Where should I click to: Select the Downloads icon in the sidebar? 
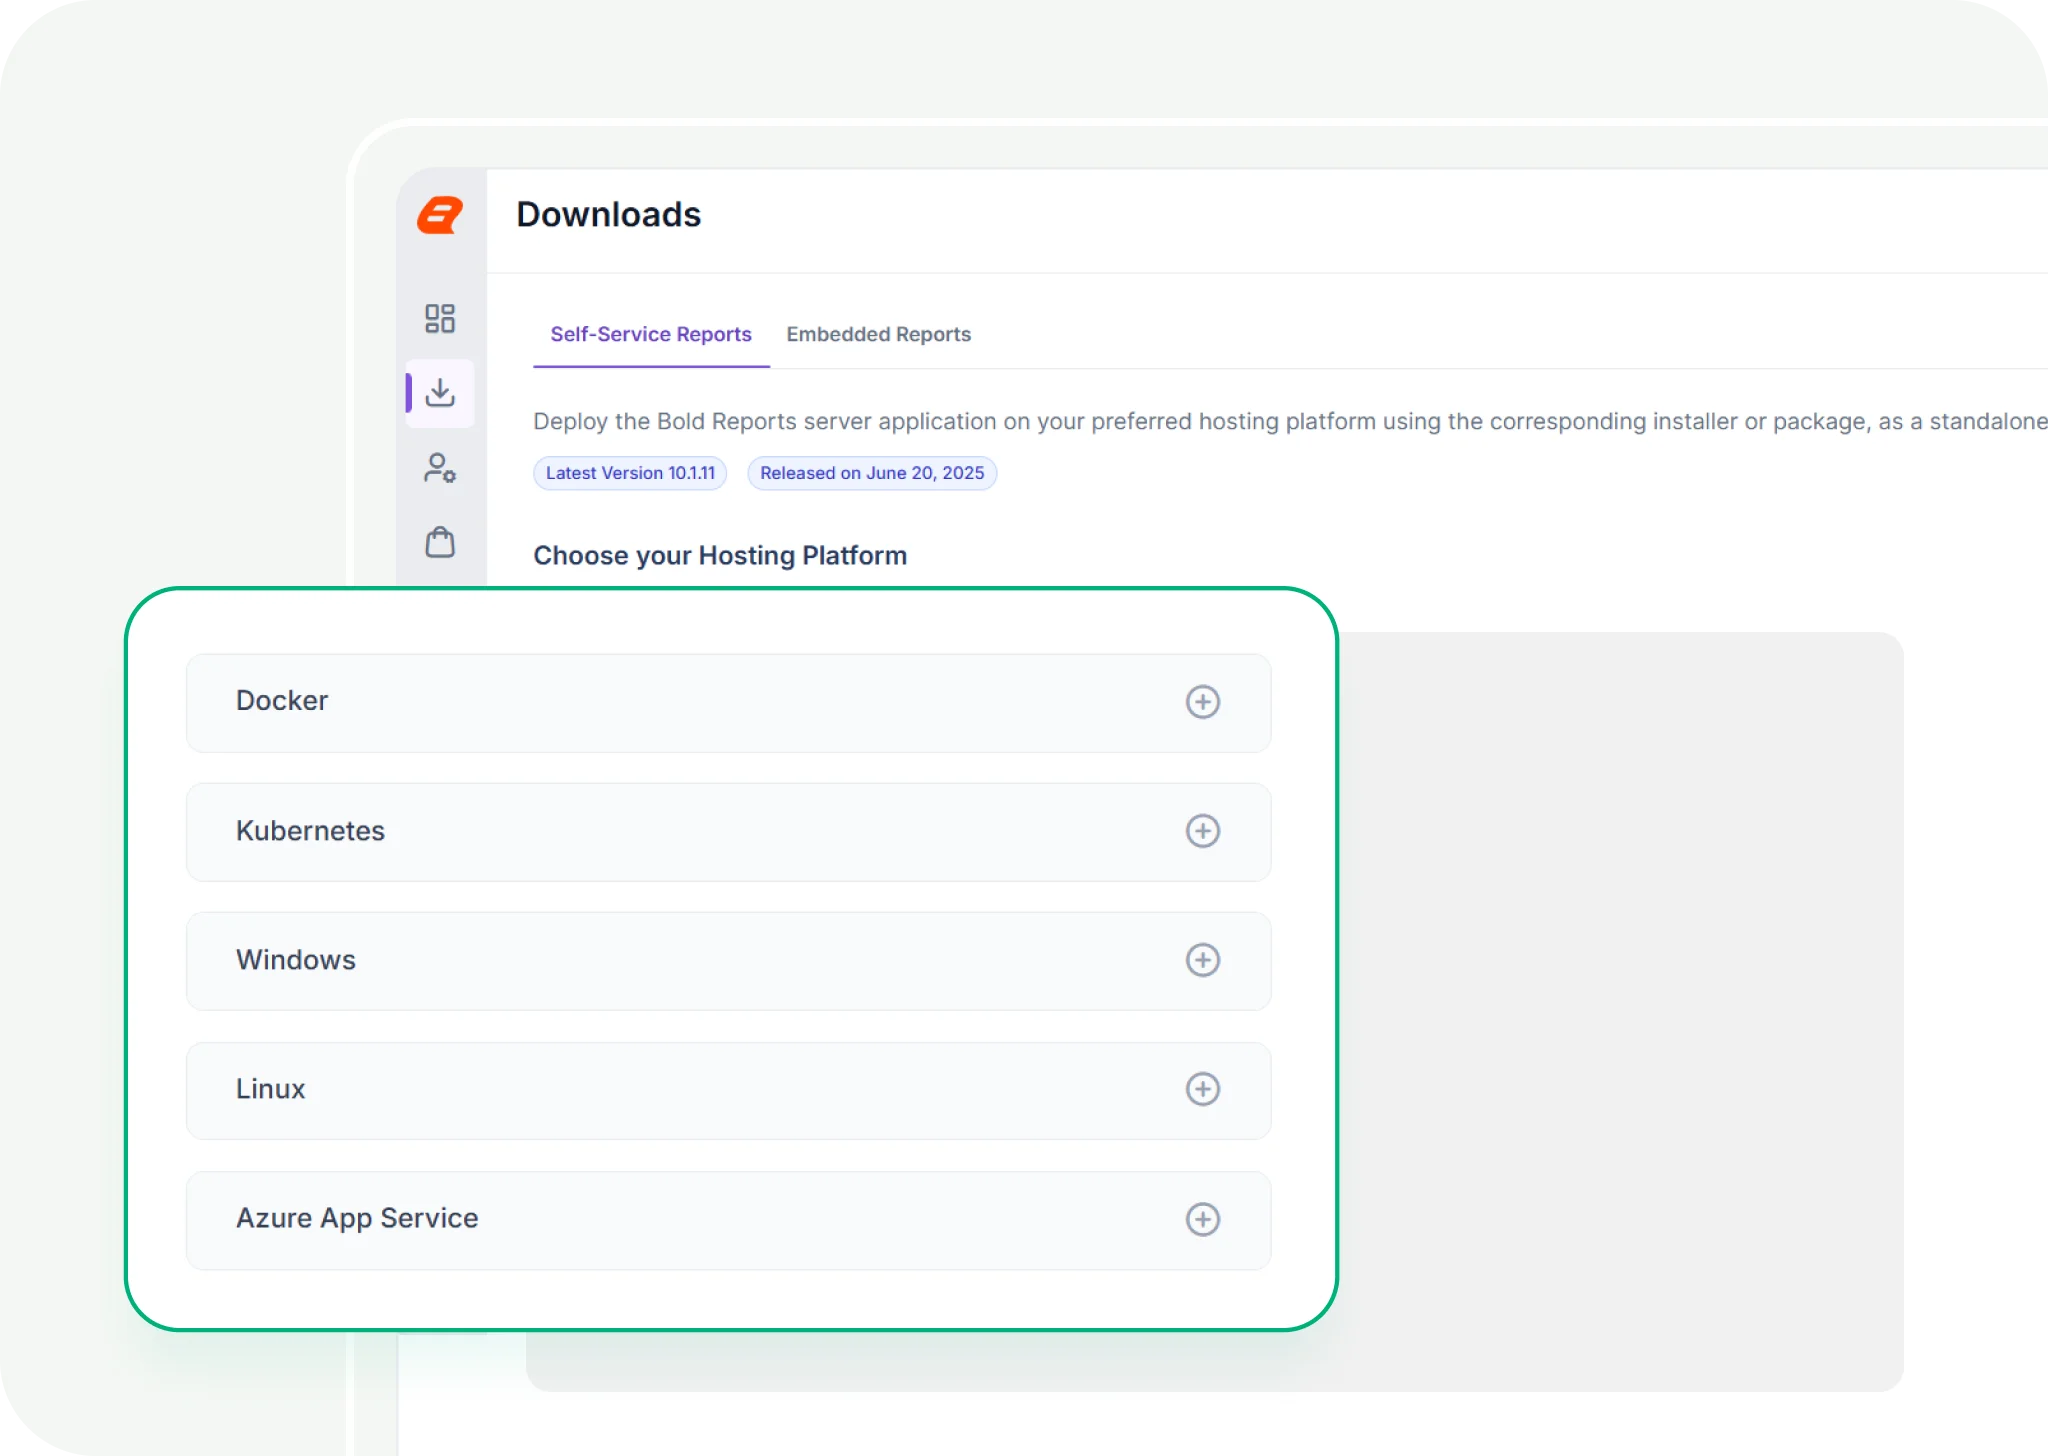point(440,392)
